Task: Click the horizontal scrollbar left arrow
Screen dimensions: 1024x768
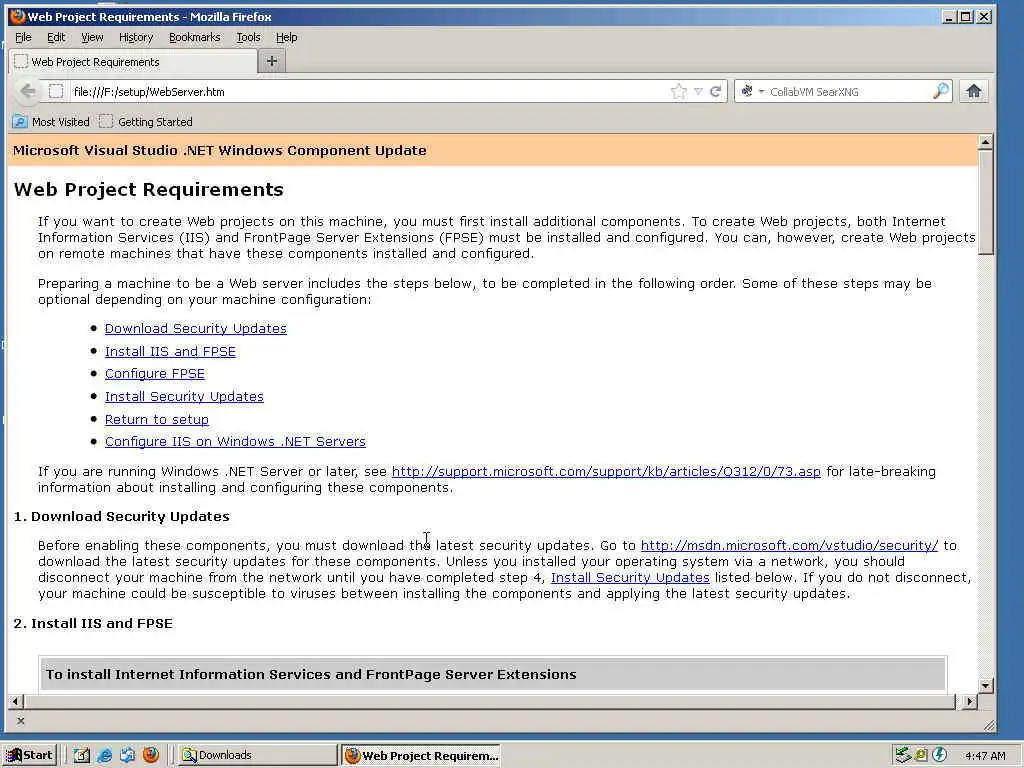Action: [x=16, y=701]
